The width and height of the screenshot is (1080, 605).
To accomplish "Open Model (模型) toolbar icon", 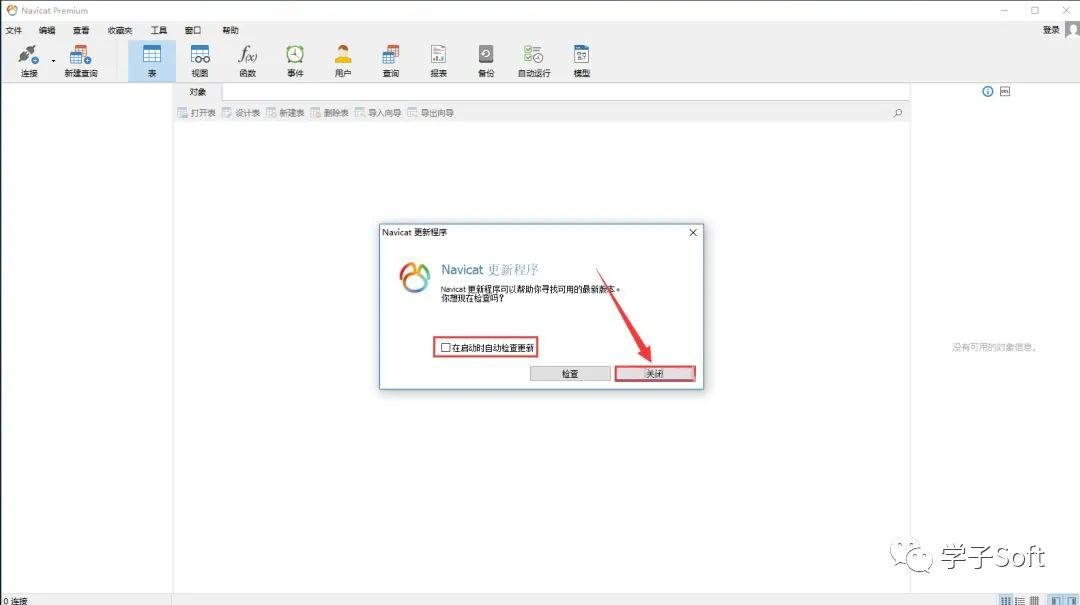I will click(581, 61).
